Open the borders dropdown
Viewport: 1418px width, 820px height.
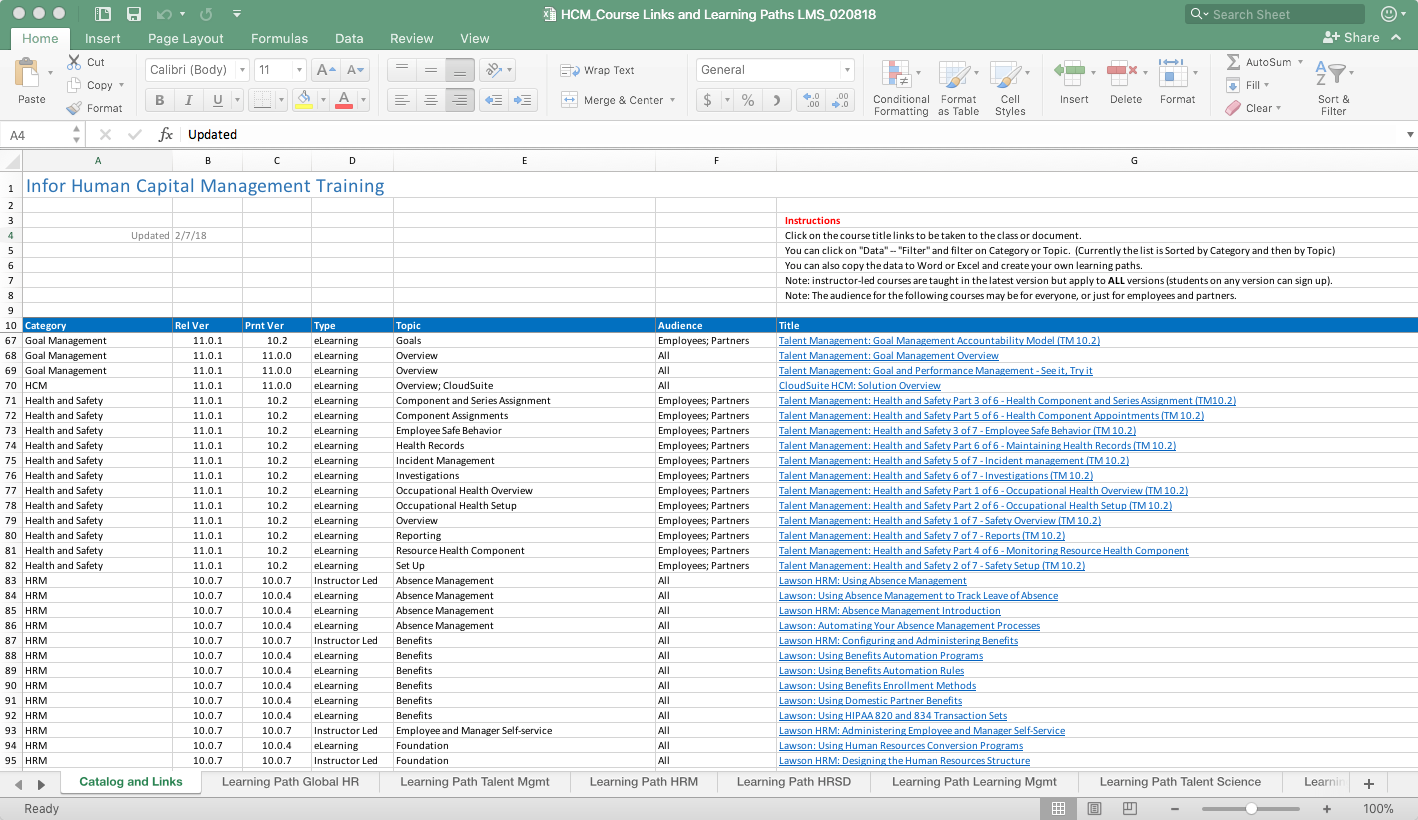(x=280, y=100)
